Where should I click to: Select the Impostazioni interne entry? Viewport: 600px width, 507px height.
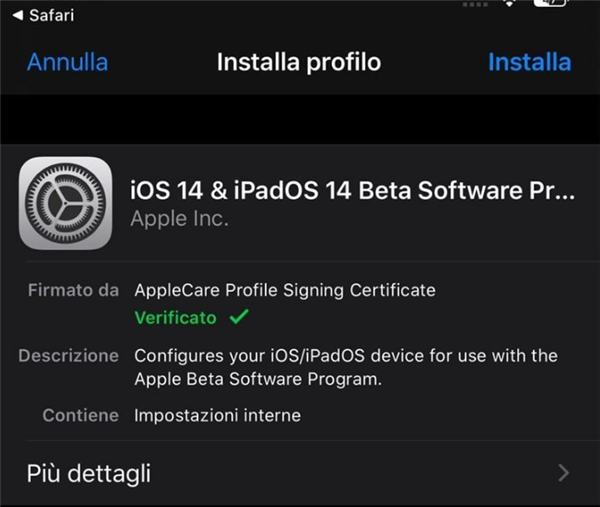[217, 415]
